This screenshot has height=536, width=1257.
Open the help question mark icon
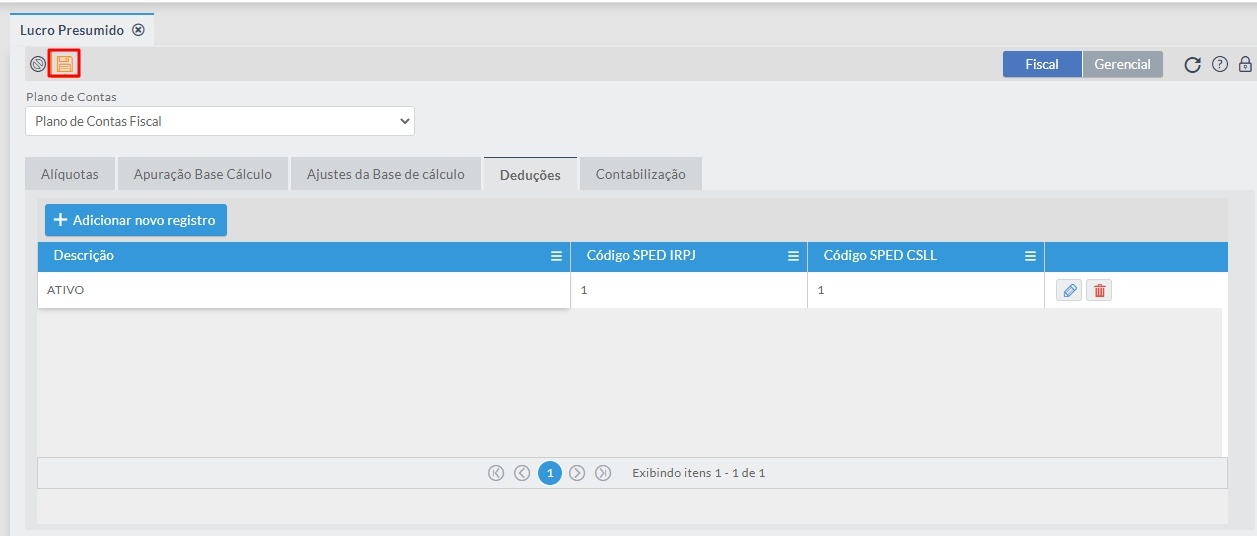tap(1219, 65)
